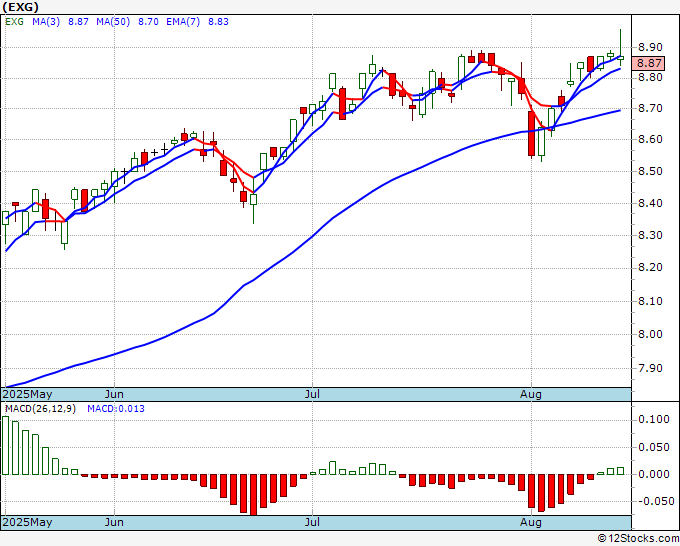Image resolution: width=680 pixels, height=546 pixels.
Task: Click the tallest green MACD bar in May
Action: click(5, 445)
